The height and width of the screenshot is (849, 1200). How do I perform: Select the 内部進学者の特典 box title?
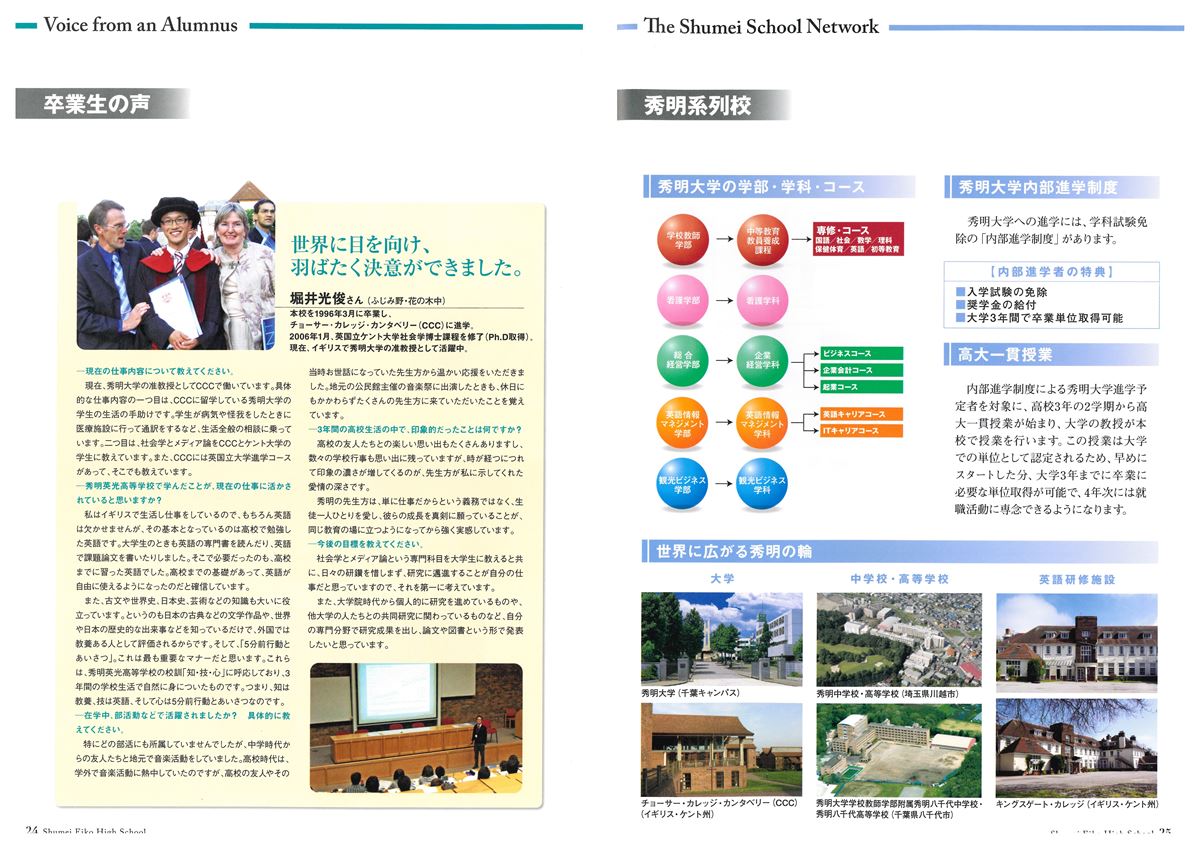tap(1050, 271)
